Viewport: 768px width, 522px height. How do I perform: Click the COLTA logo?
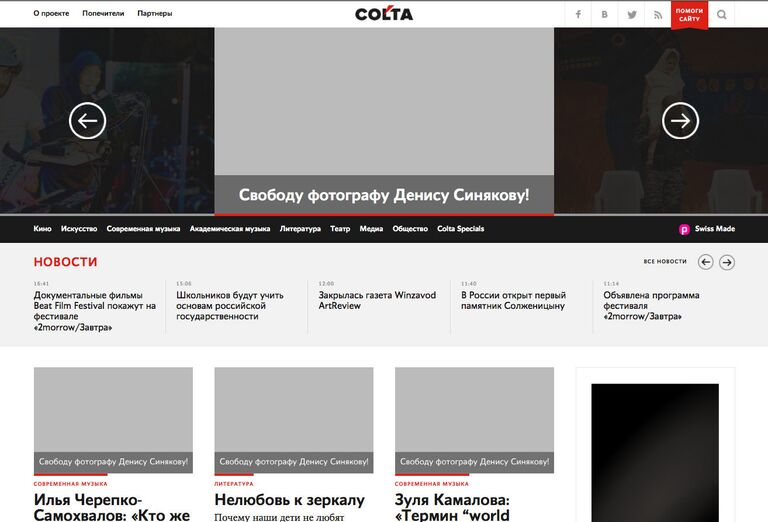pyautogui.click(x=384, y=14)
